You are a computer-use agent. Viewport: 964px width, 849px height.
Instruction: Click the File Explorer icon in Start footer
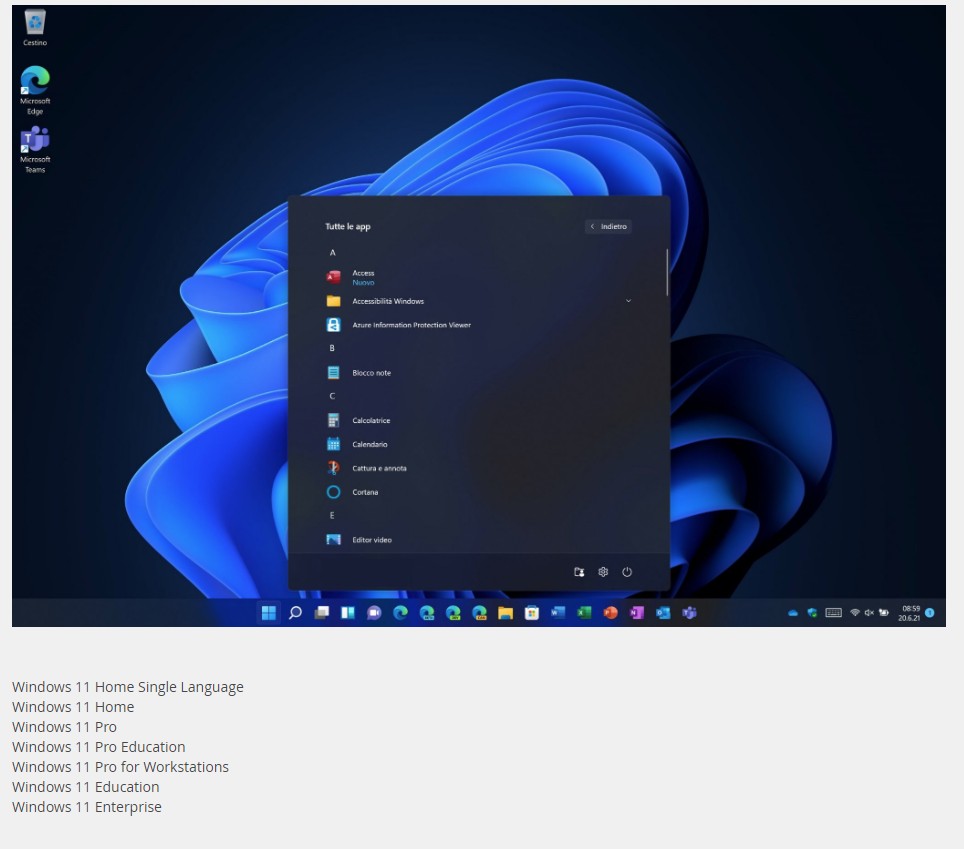tap(579, 572)
